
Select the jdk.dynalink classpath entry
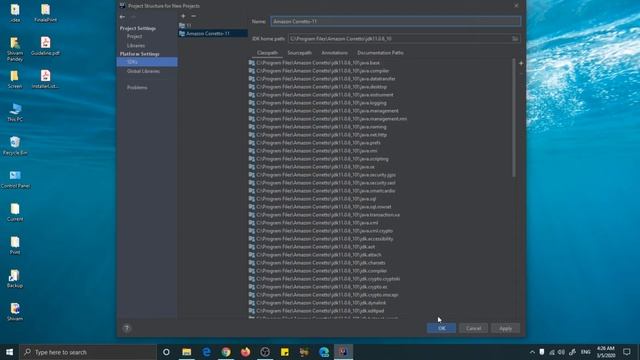click(317, 303)
